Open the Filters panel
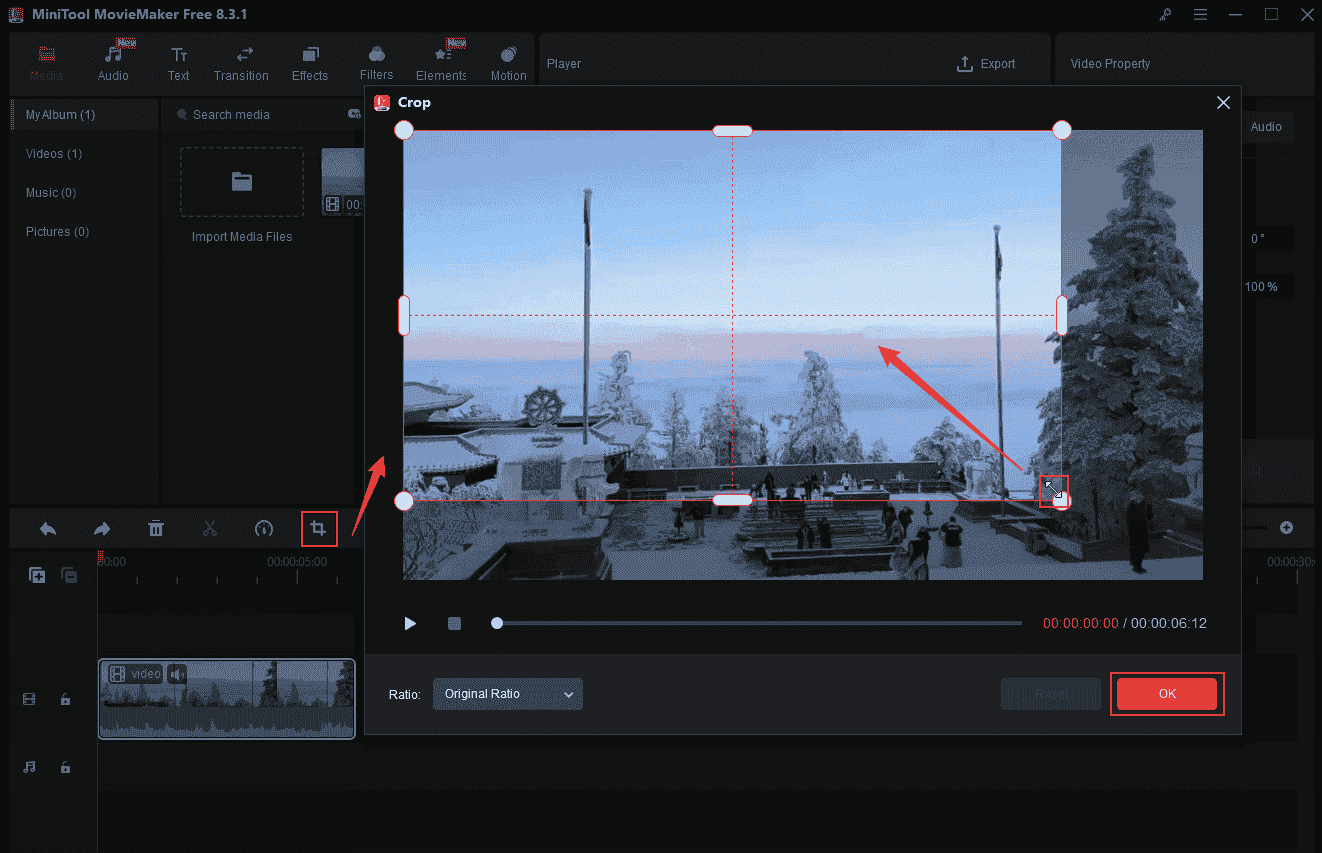 [376, 60]
